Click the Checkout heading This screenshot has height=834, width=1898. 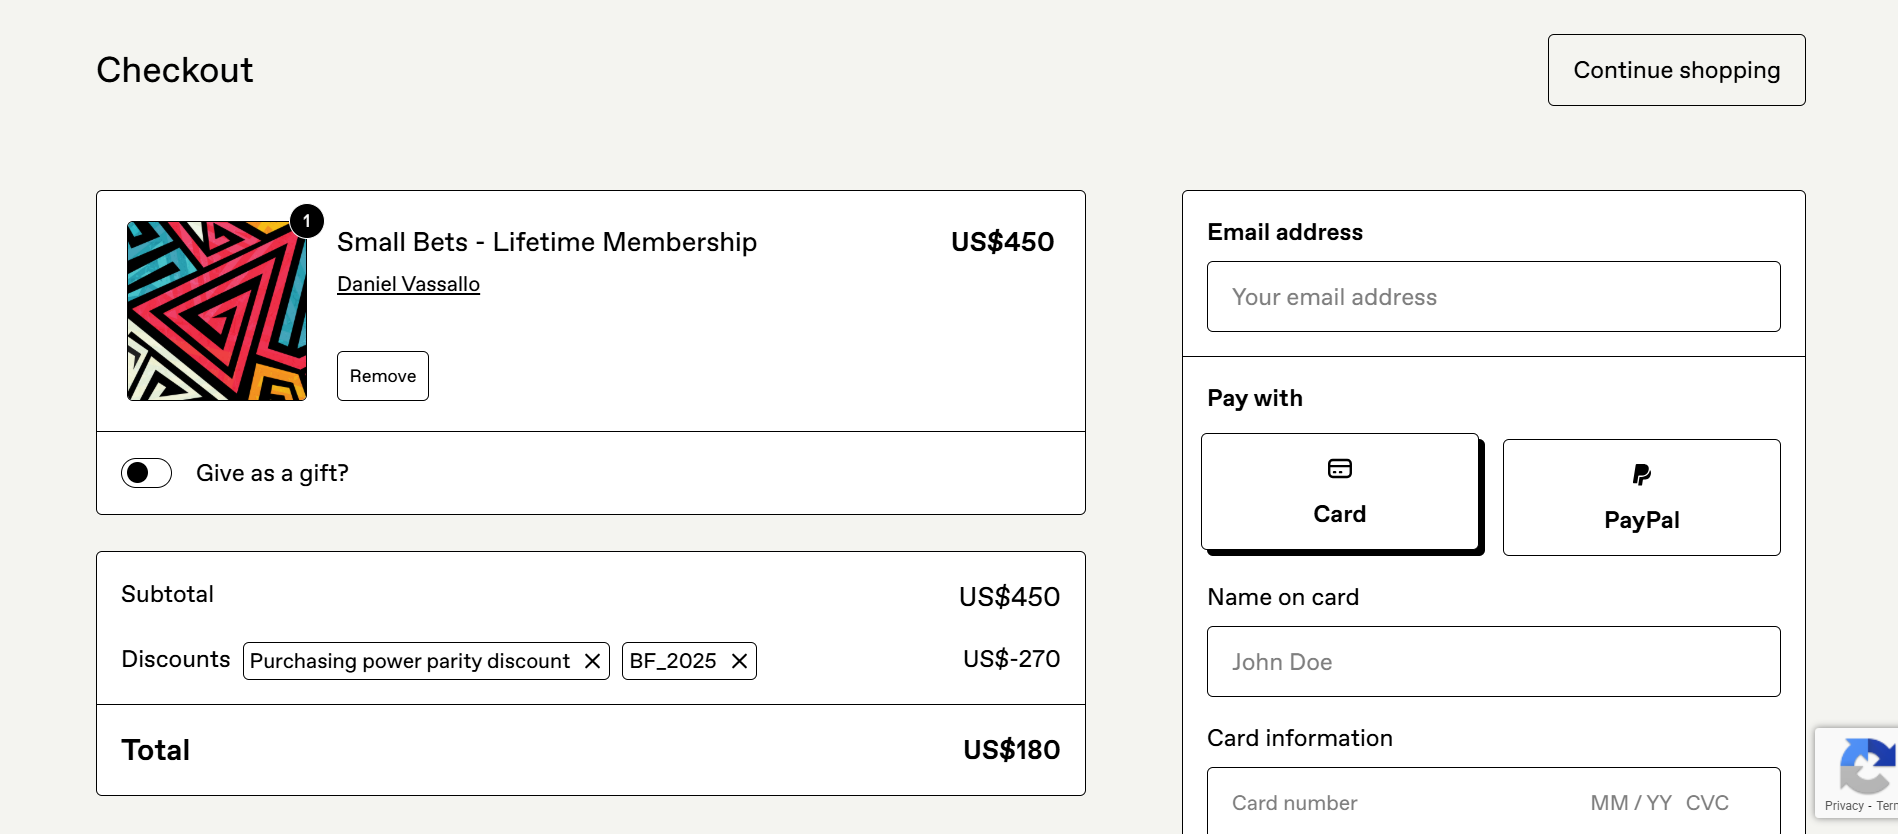point(175,70)
